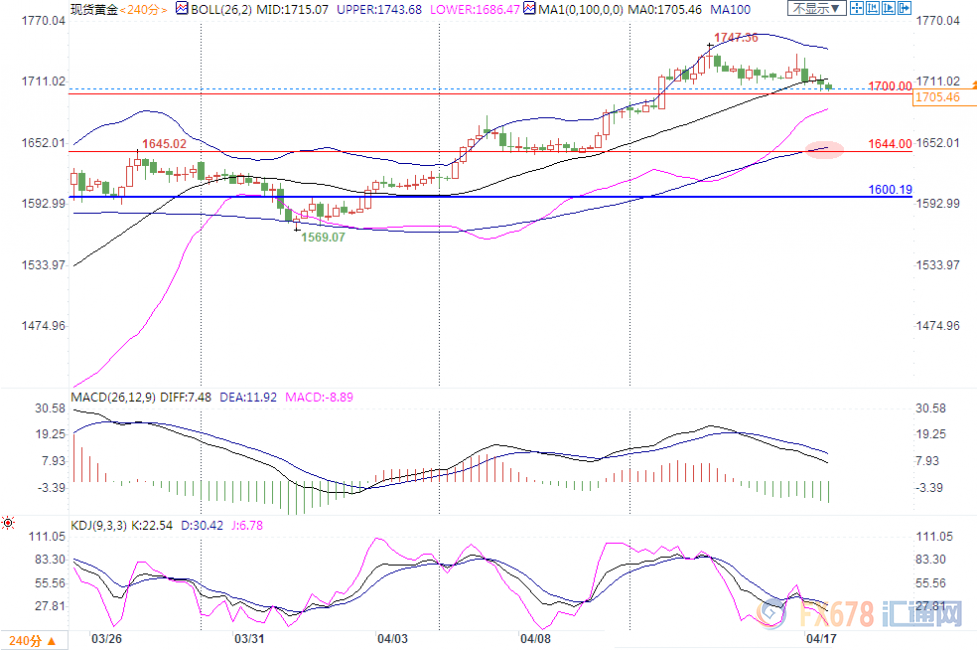Click the orange 1705.46 current price tag
The width and height of the screenshot is (980, 650).
[937, 97]
